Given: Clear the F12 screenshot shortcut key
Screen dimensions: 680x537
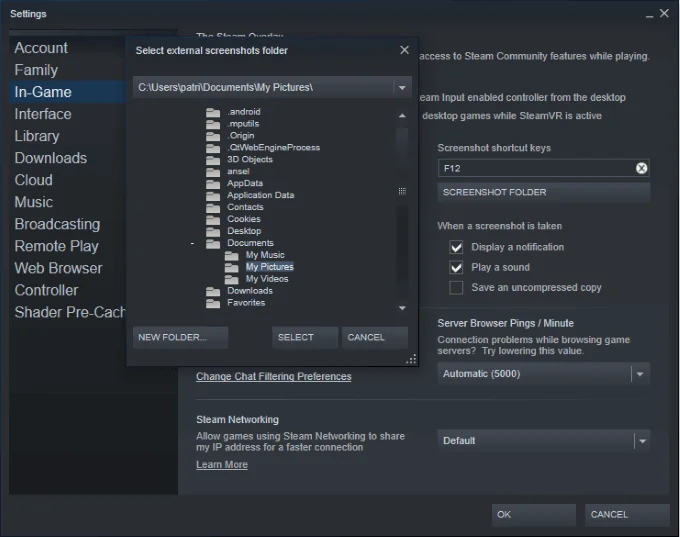Looking at the screenshot, I should tap(641, 168).
